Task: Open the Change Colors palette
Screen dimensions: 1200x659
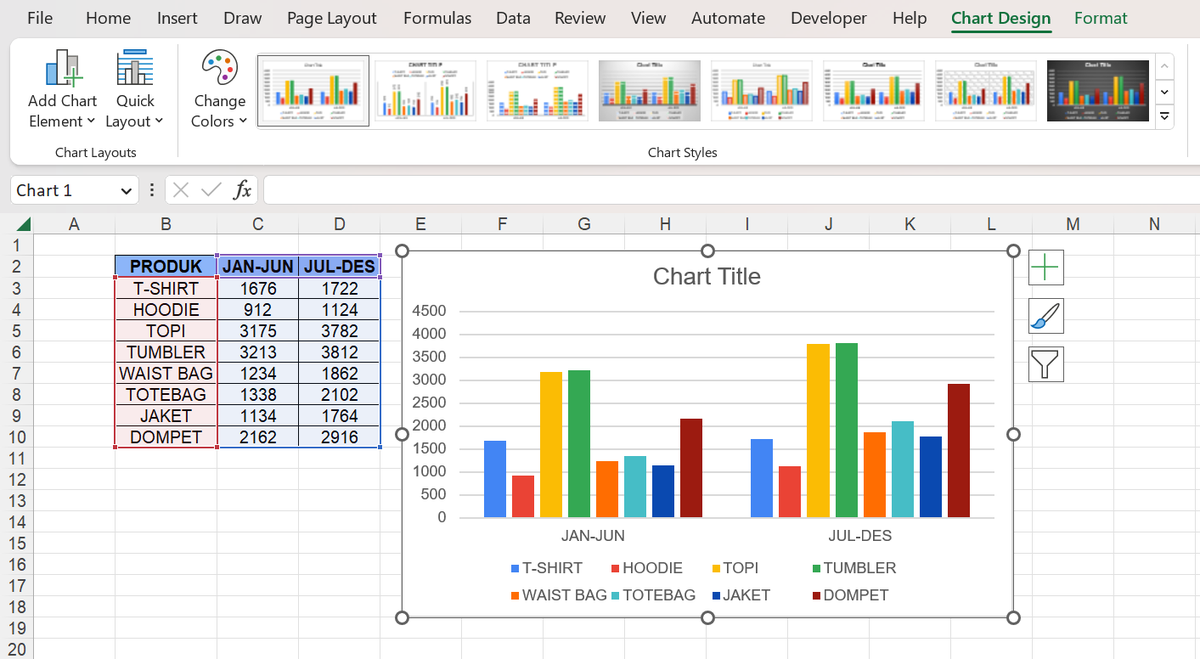Action: [x=219, y=90]
